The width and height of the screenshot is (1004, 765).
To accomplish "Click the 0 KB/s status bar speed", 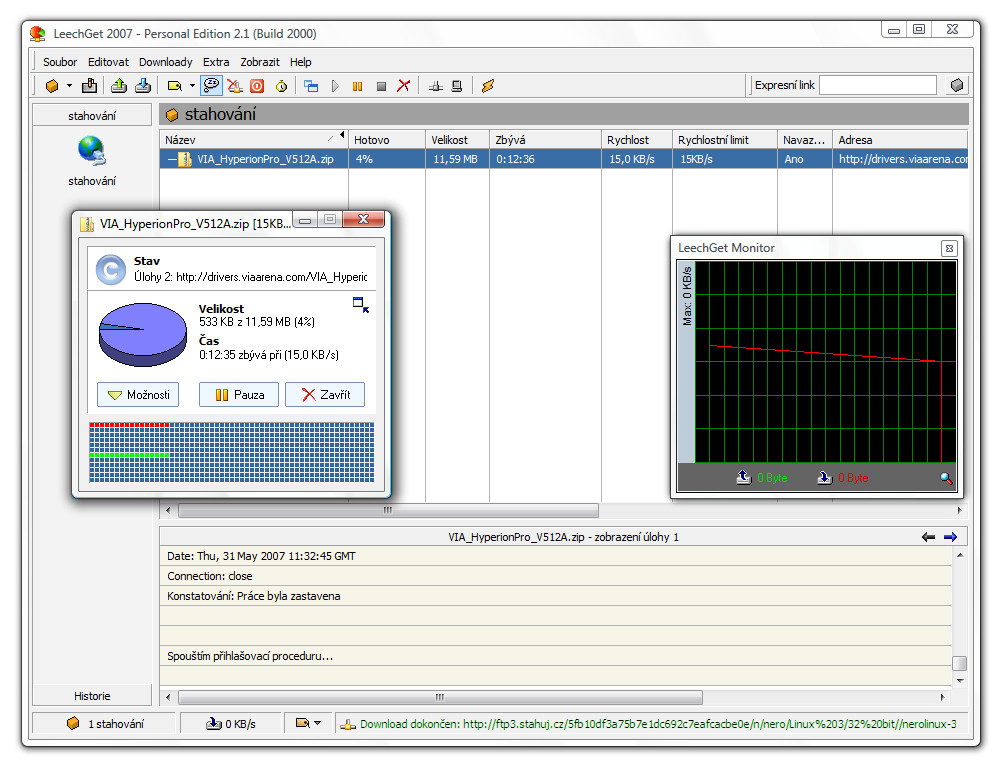I will [x=231, y=723].
